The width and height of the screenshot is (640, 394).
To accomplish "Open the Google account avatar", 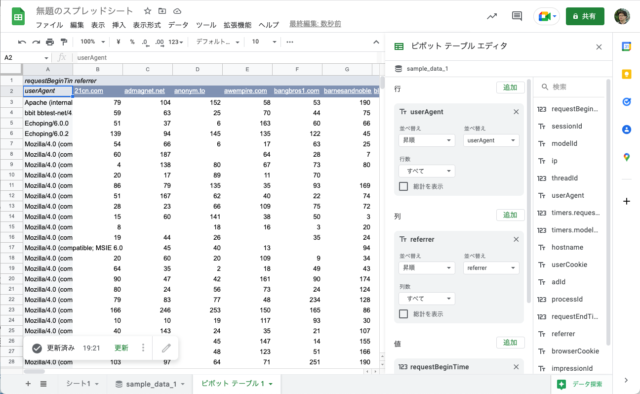I will coord(622,16).
